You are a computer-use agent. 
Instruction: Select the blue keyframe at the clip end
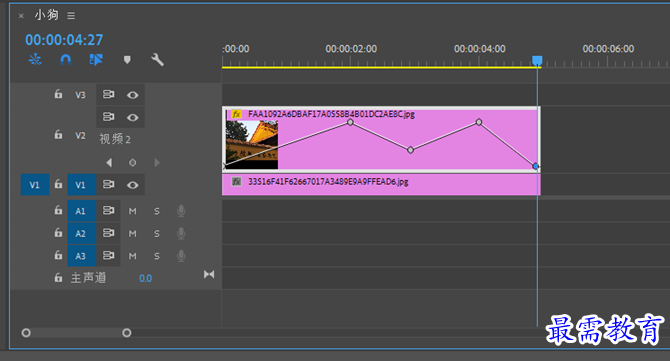coord(535,166)
